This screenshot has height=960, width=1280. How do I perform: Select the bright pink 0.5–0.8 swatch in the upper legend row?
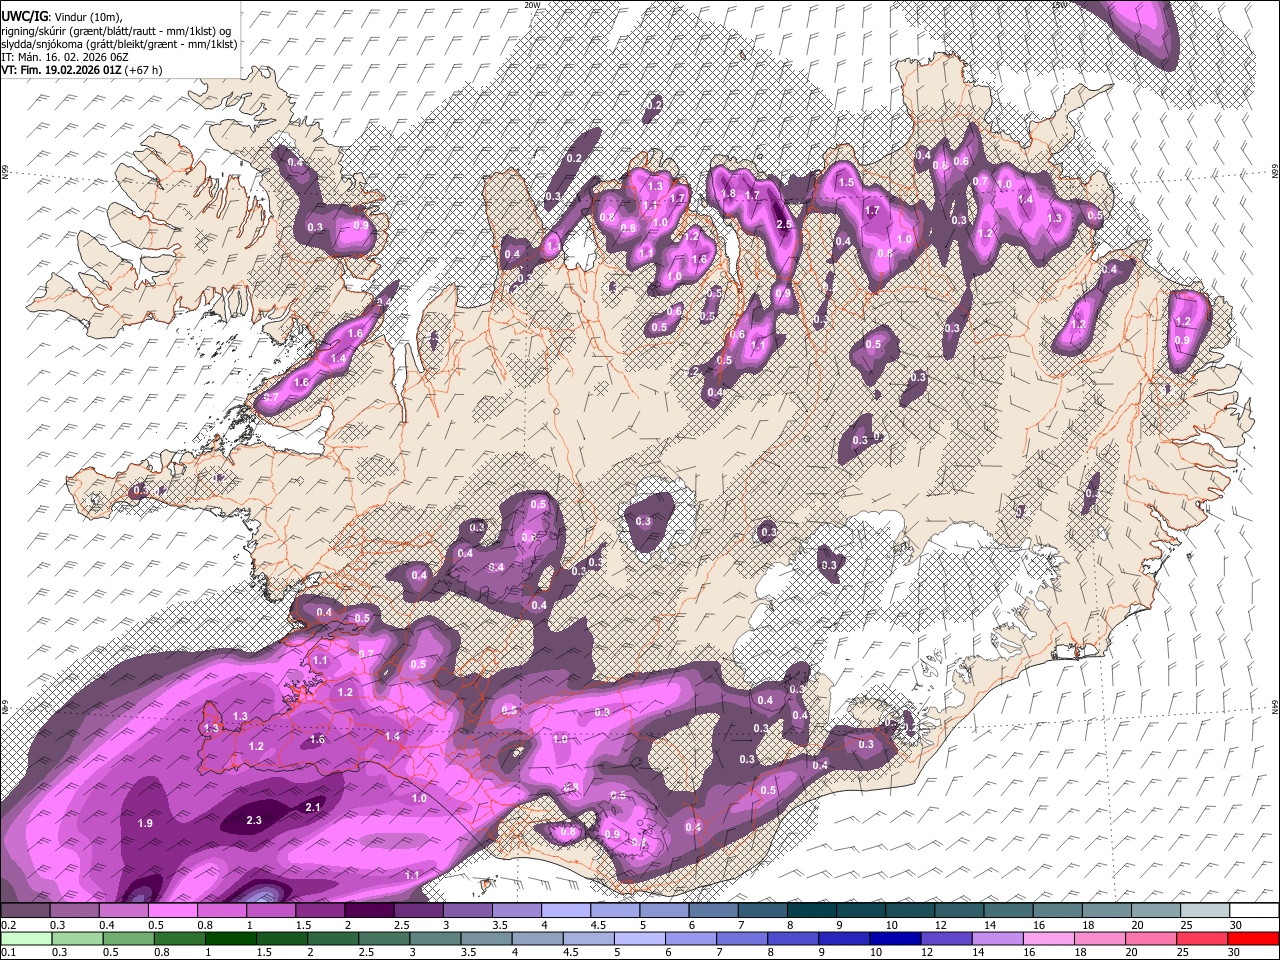point(173,911)
